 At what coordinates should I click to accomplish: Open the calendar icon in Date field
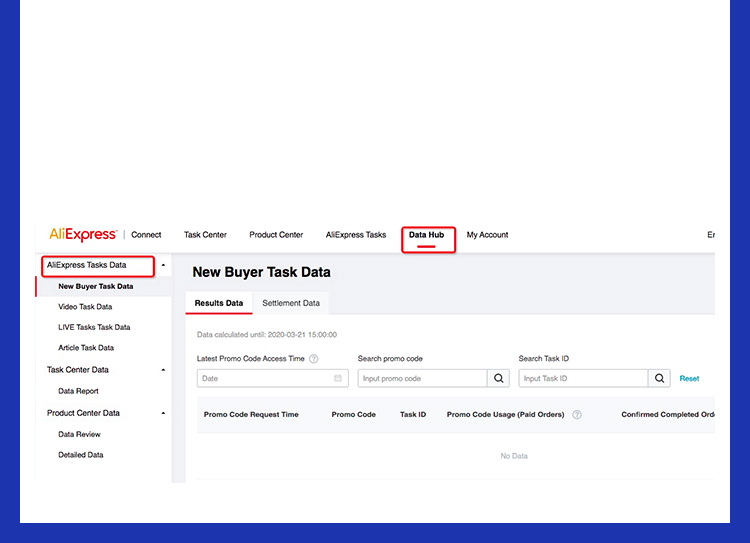click(338, 378)
